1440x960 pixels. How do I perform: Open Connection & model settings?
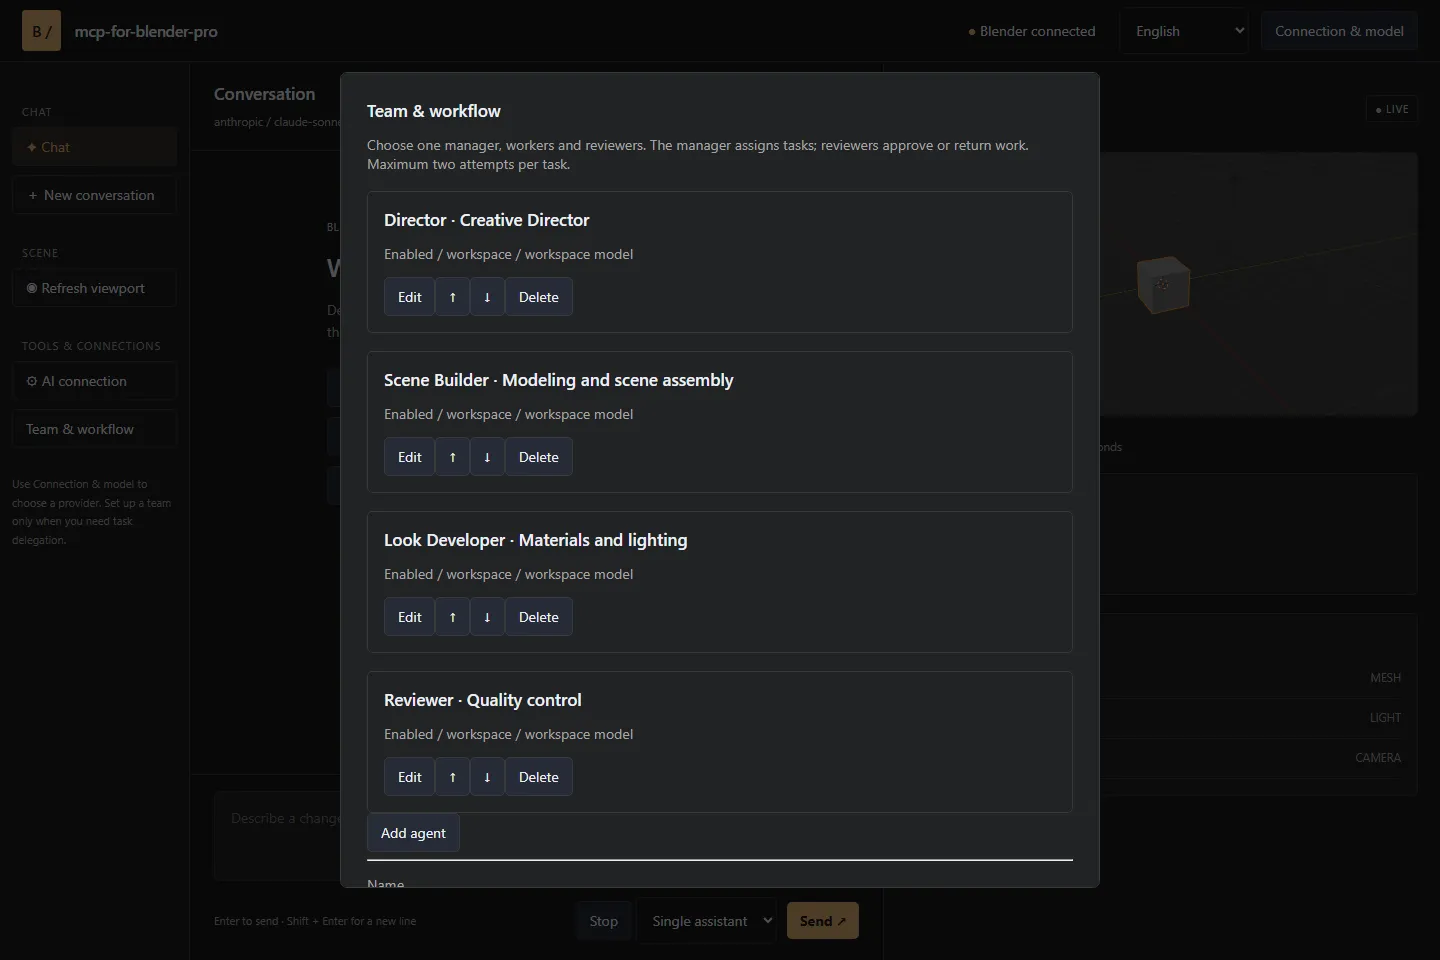1339,31
